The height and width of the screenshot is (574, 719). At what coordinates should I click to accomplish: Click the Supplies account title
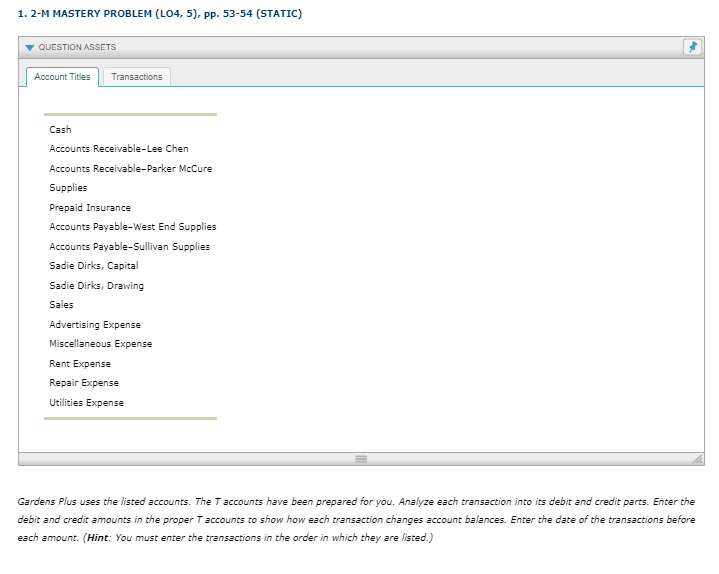[x=68, y=188]
